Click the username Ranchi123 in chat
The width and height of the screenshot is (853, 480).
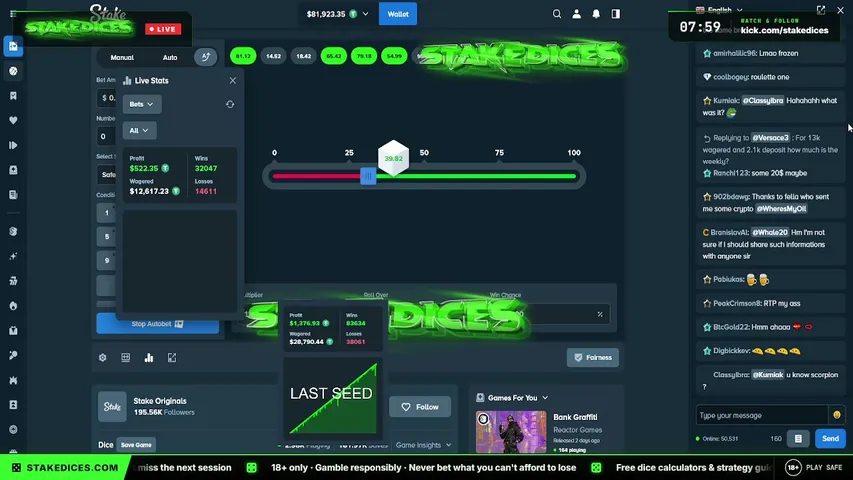pos(733,173)
